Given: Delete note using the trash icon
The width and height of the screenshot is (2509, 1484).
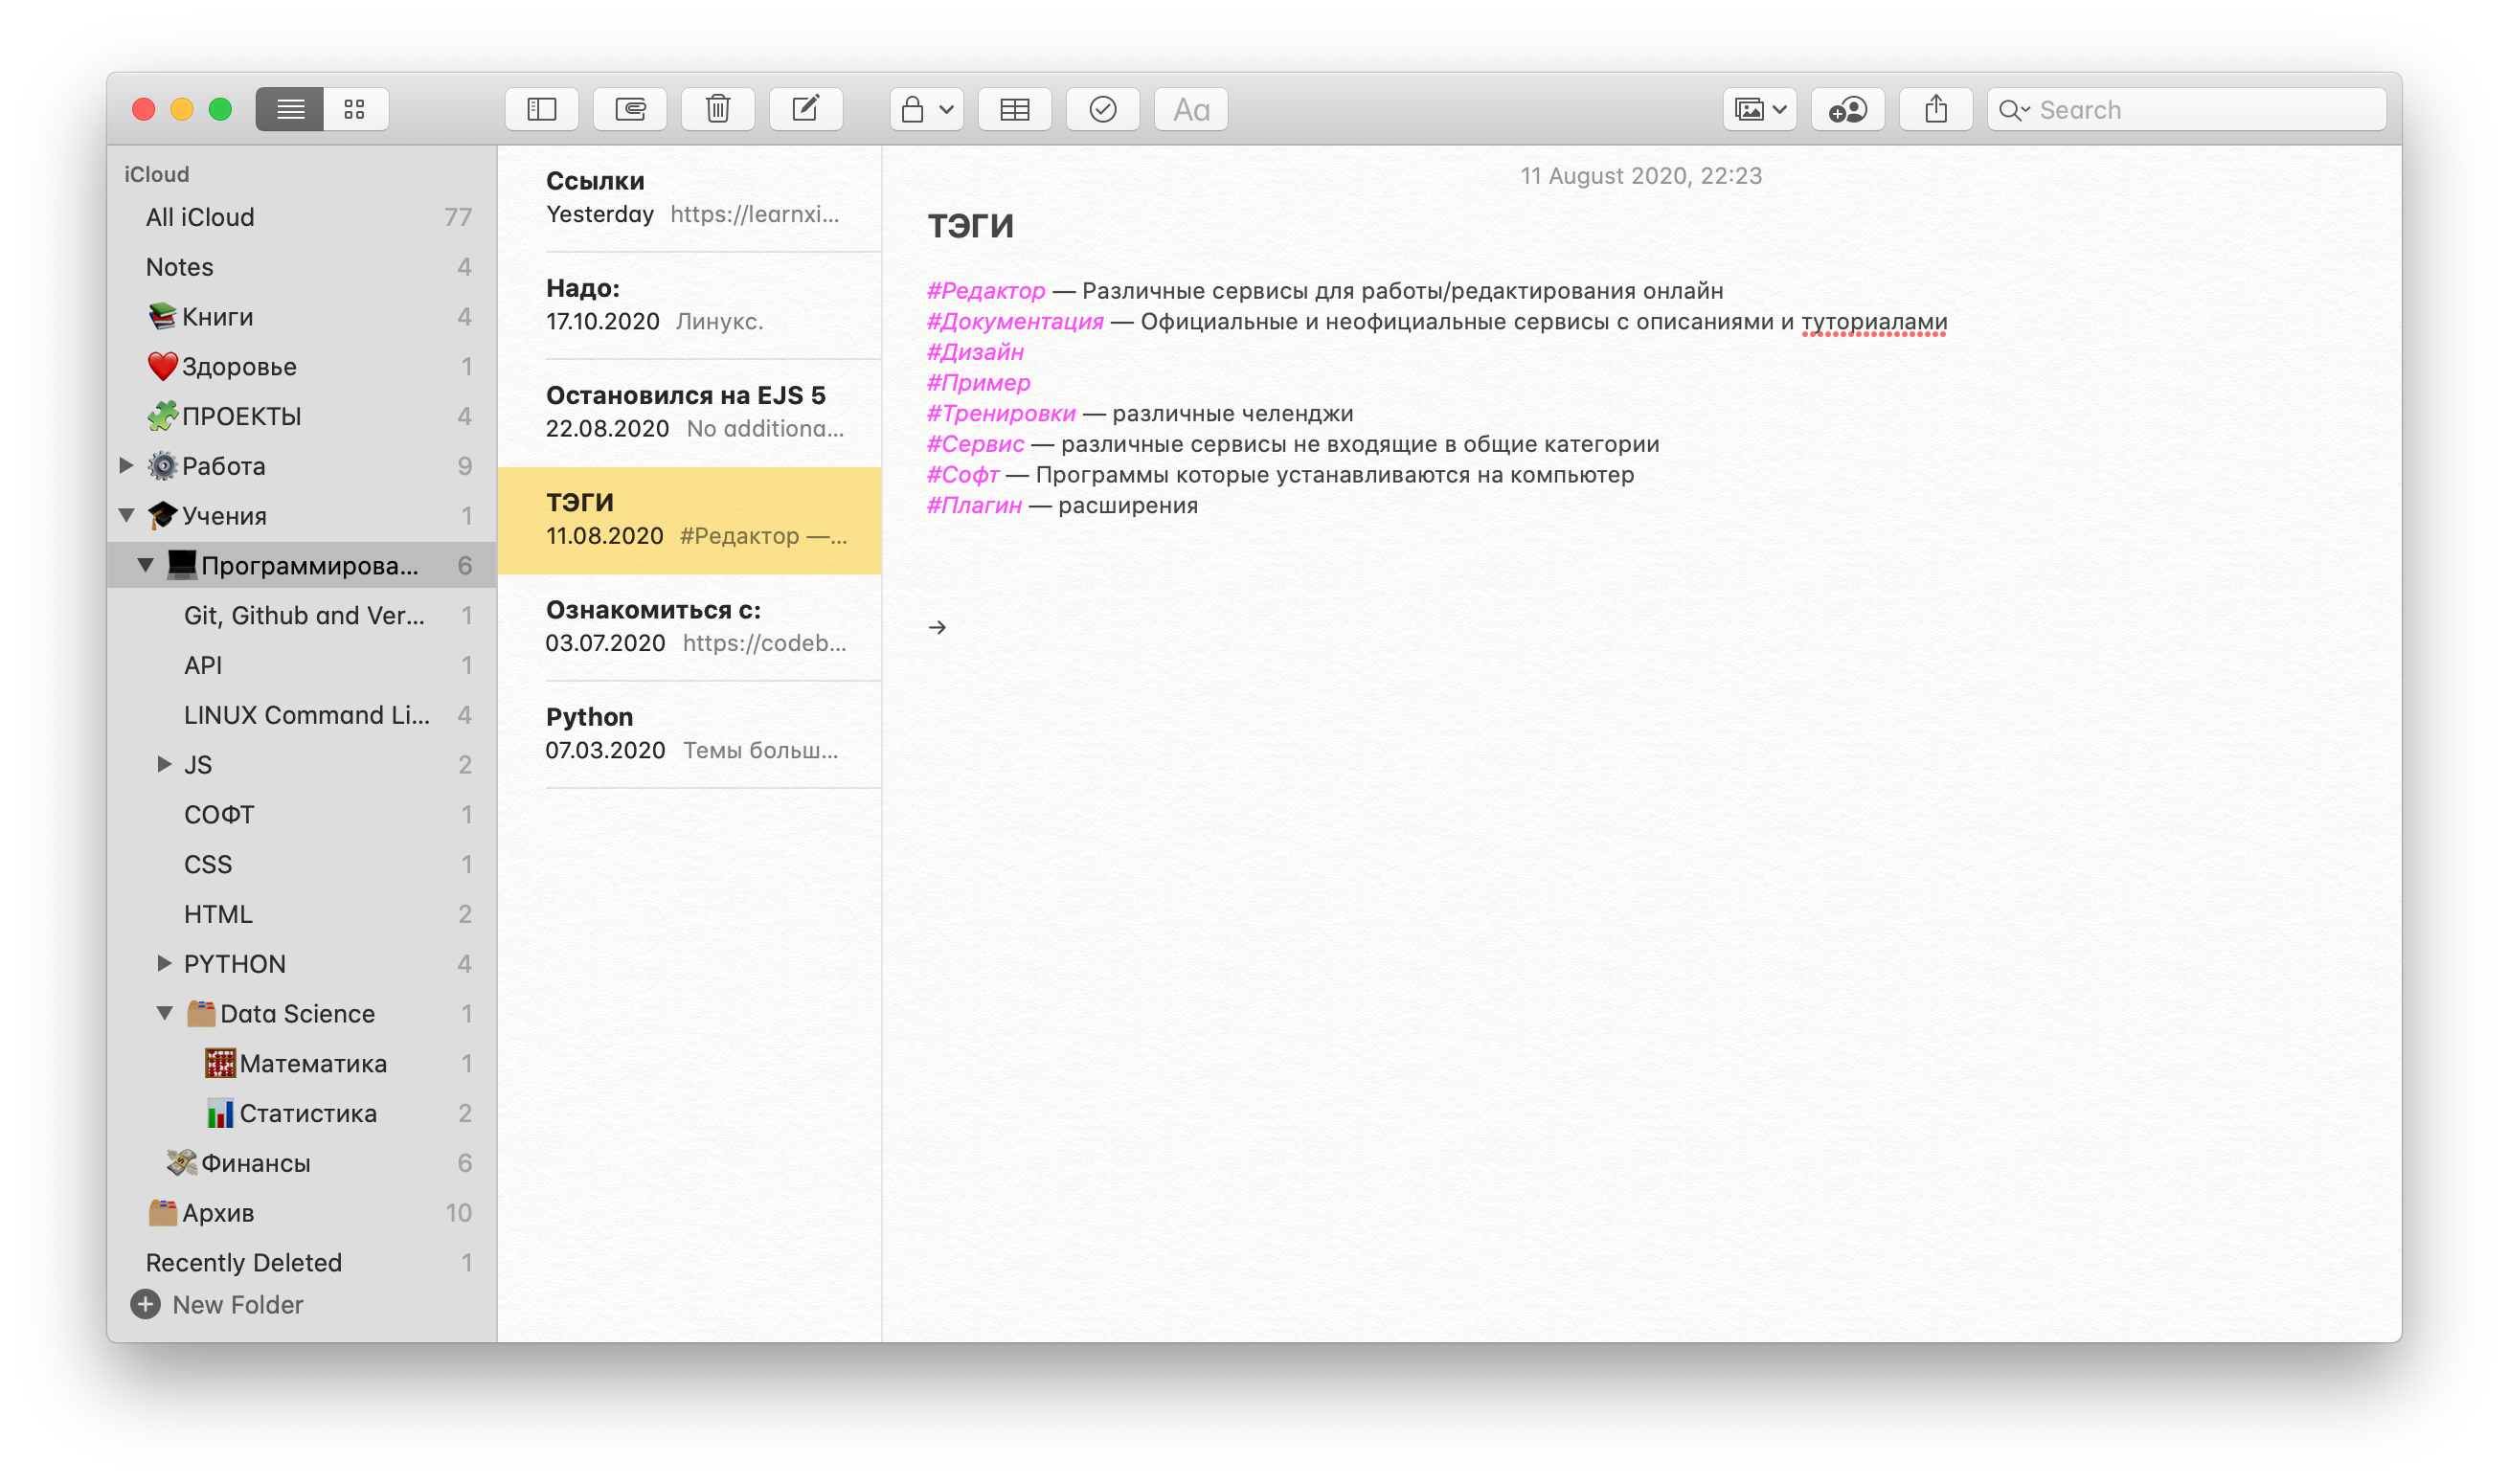Looking at the screenshot, I should pyautogui.click(x=717, y=109).
